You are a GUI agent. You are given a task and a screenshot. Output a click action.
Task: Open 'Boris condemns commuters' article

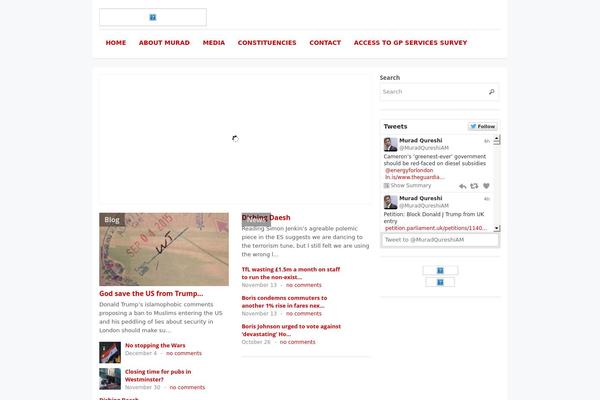[284, 302]
